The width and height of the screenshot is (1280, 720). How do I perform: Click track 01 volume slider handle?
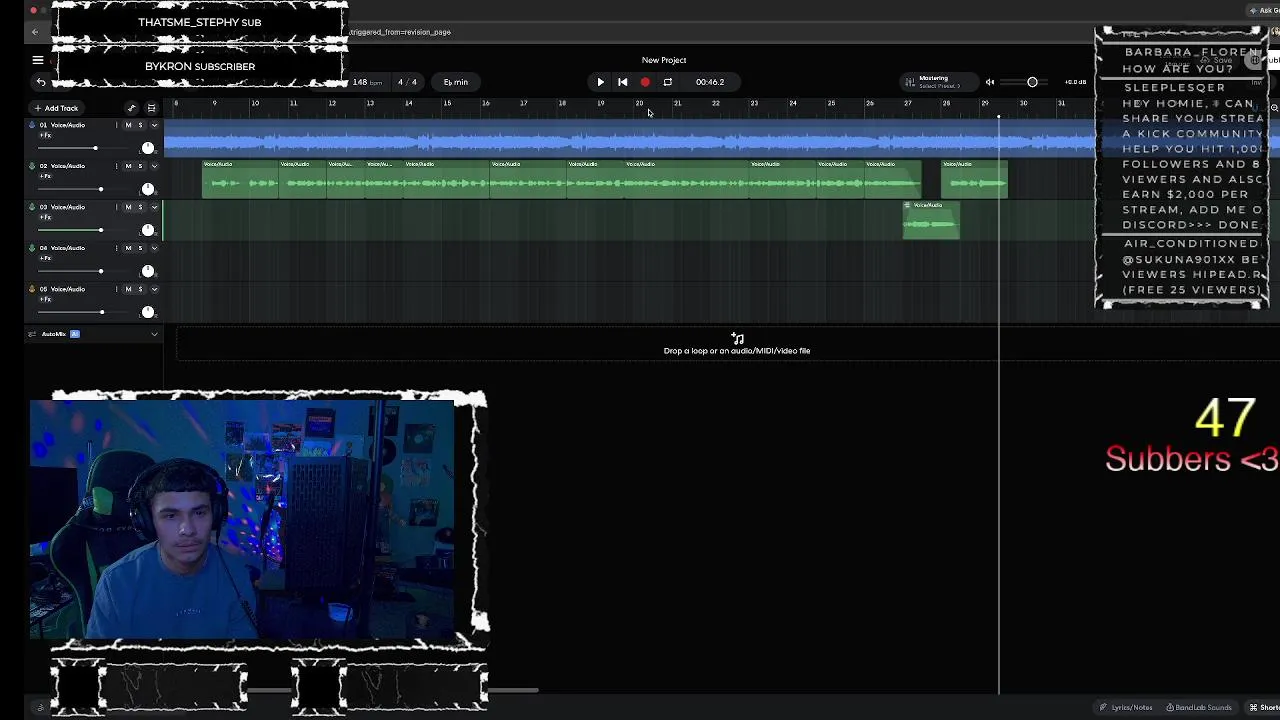96,148
